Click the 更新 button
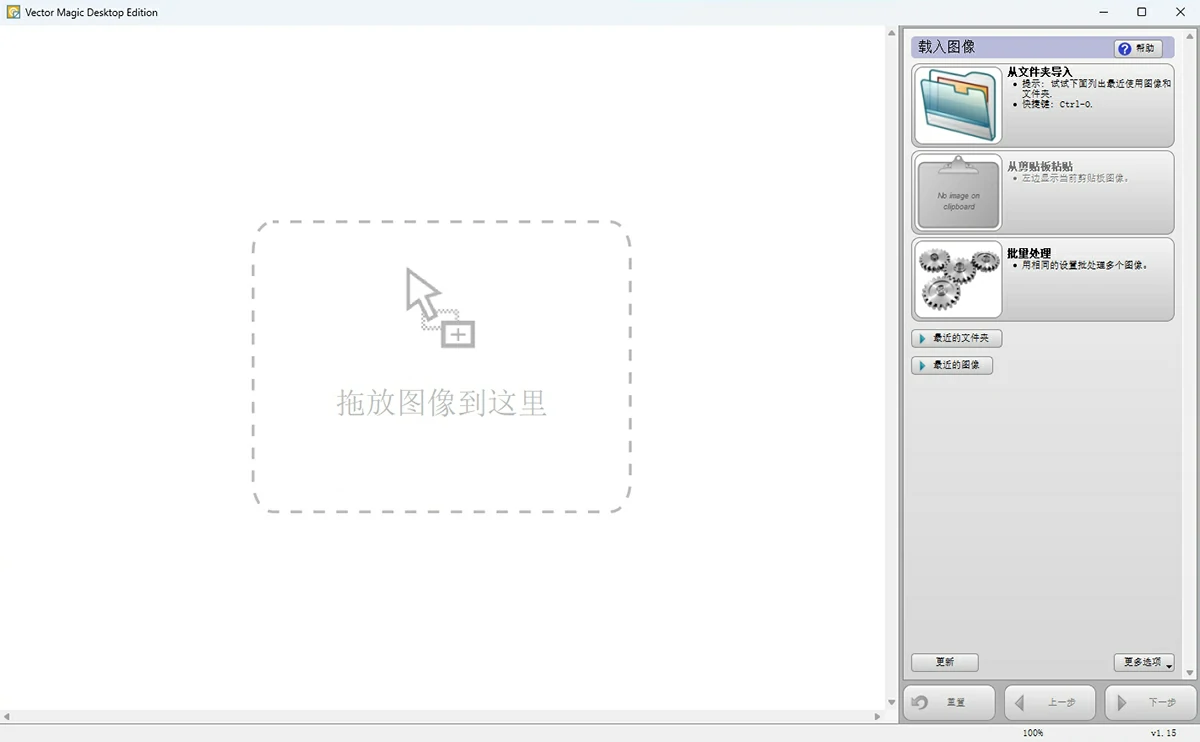Viewport: 1200px width, 742px height. [944, 662]
